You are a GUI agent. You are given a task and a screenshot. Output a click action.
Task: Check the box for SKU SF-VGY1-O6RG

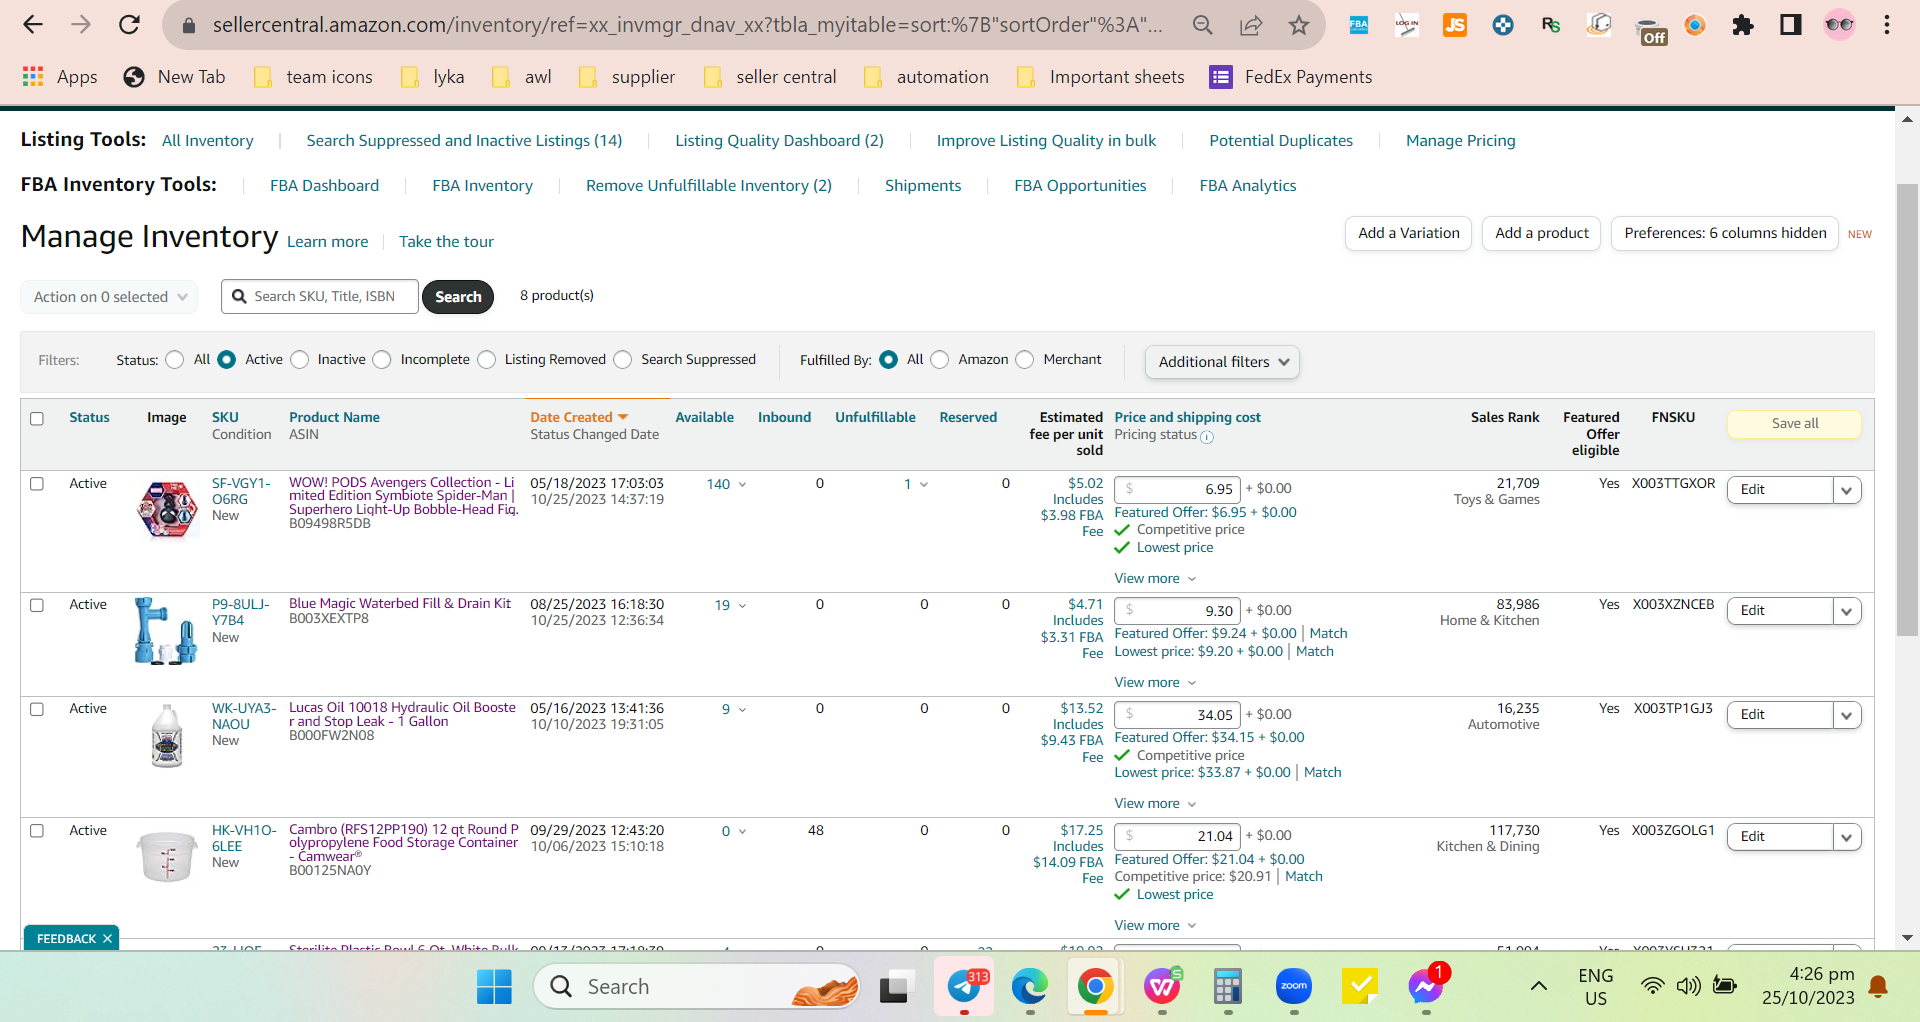pos(37,484)
